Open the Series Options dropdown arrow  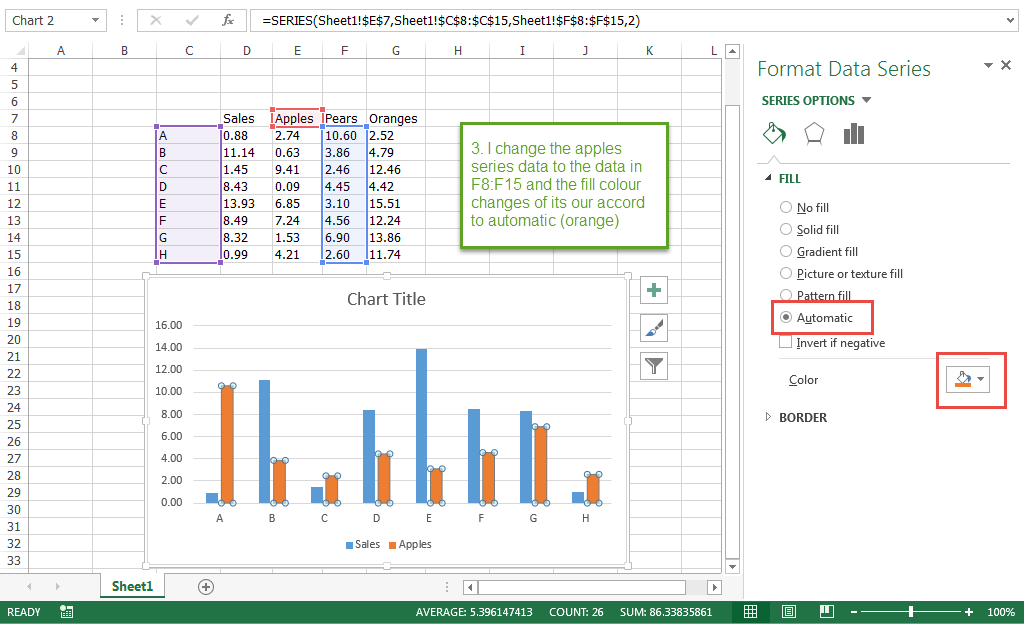tap(867, 100)
